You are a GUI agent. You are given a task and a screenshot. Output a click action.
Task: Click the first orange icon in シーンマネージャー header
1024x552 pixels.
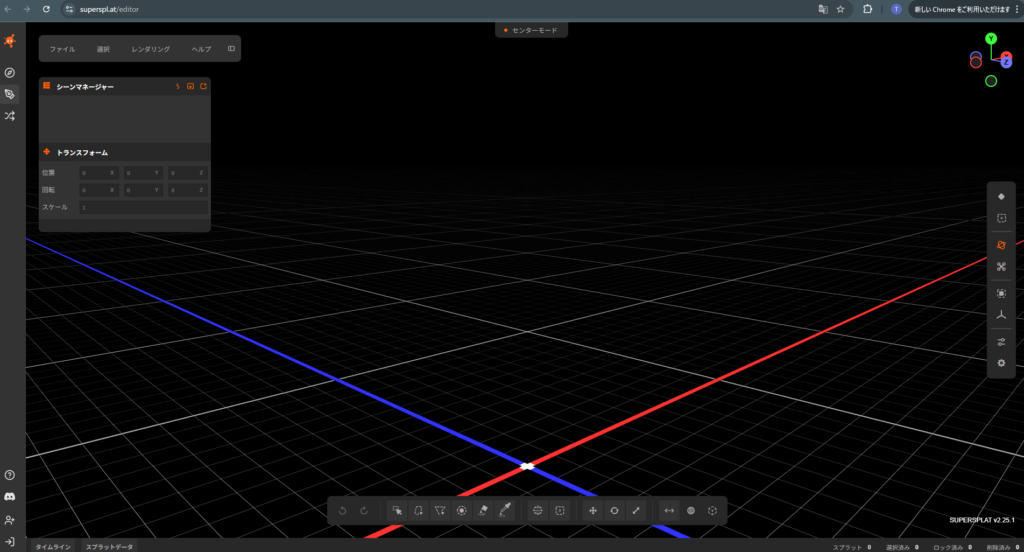click(x=178, y=86)
